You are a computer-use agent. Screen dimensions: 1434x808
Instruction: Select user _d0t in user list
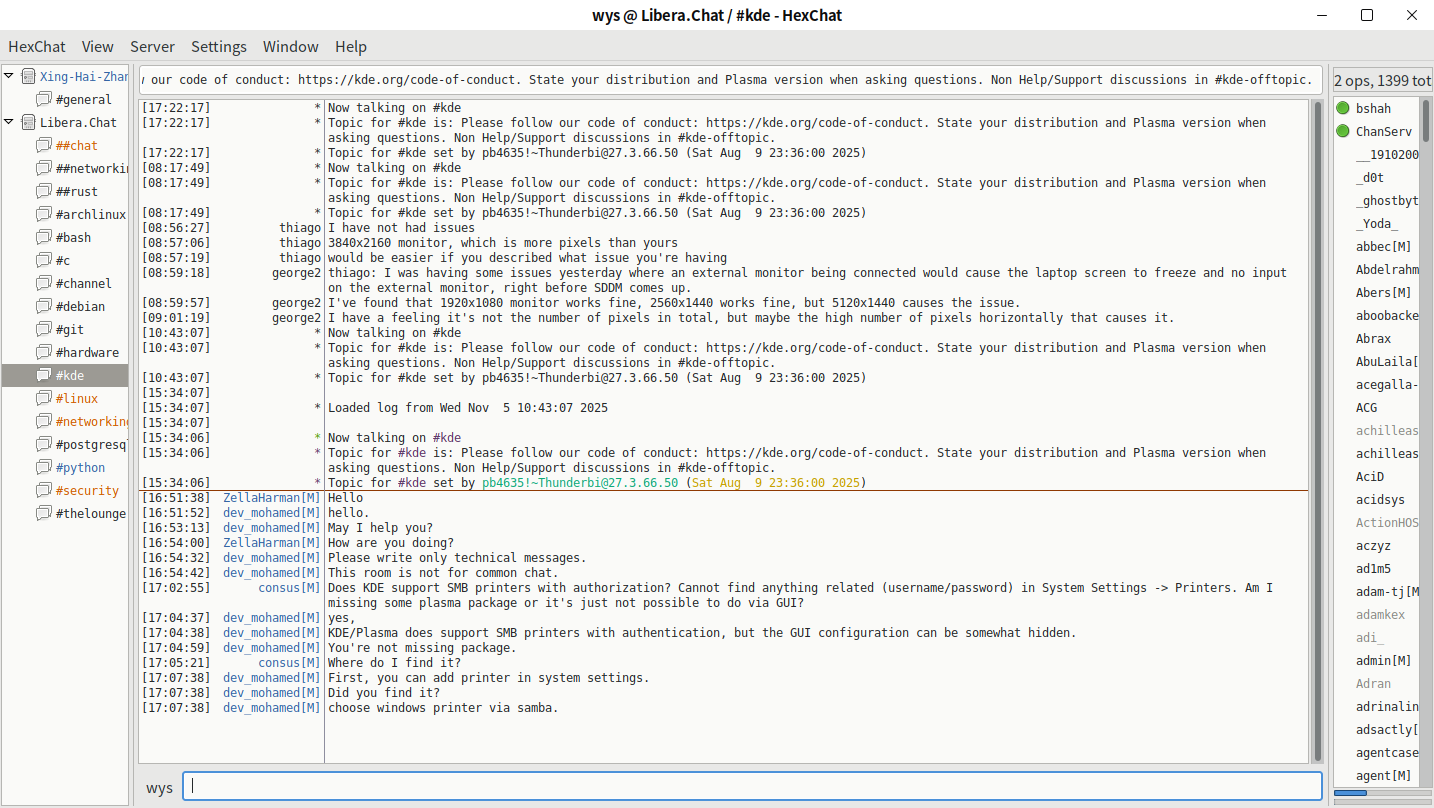coord(1370,177)
